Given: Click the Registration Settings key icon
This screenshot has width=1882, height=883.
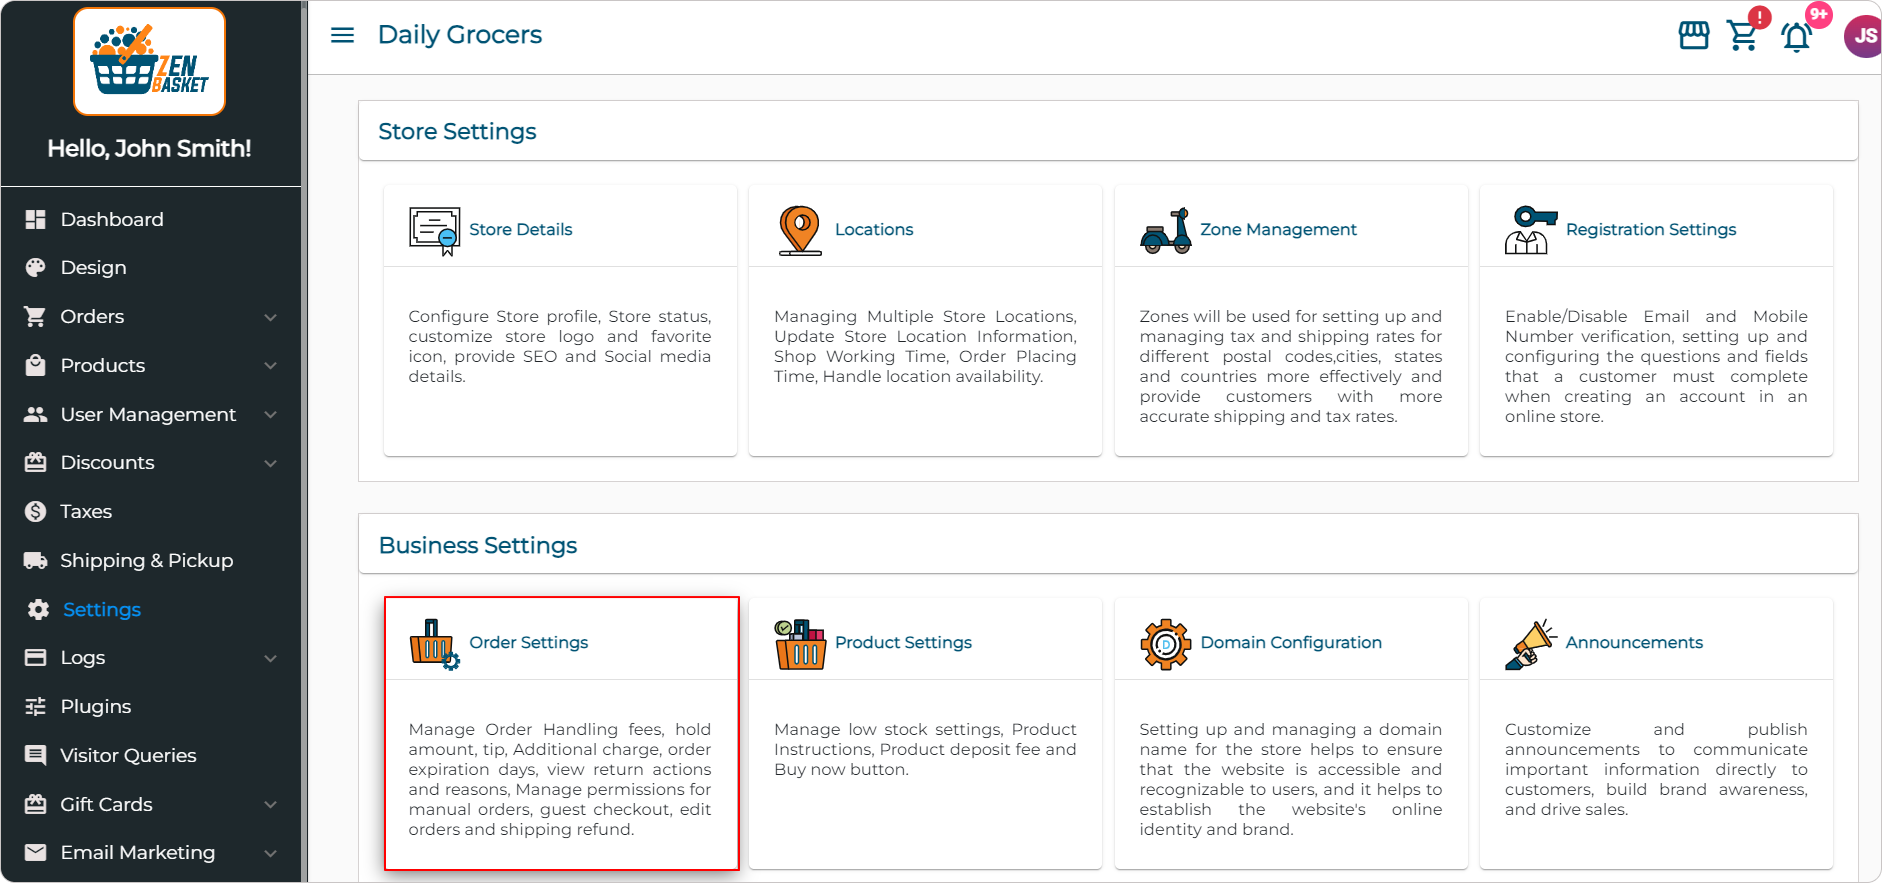Looking at the screenshot, I should (x=1530, y=231).
